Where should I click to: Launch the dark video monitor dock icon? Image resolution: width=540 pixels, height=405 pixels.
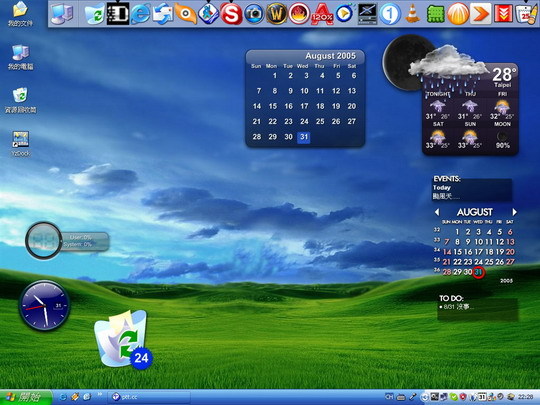click(x=367, y=14)
